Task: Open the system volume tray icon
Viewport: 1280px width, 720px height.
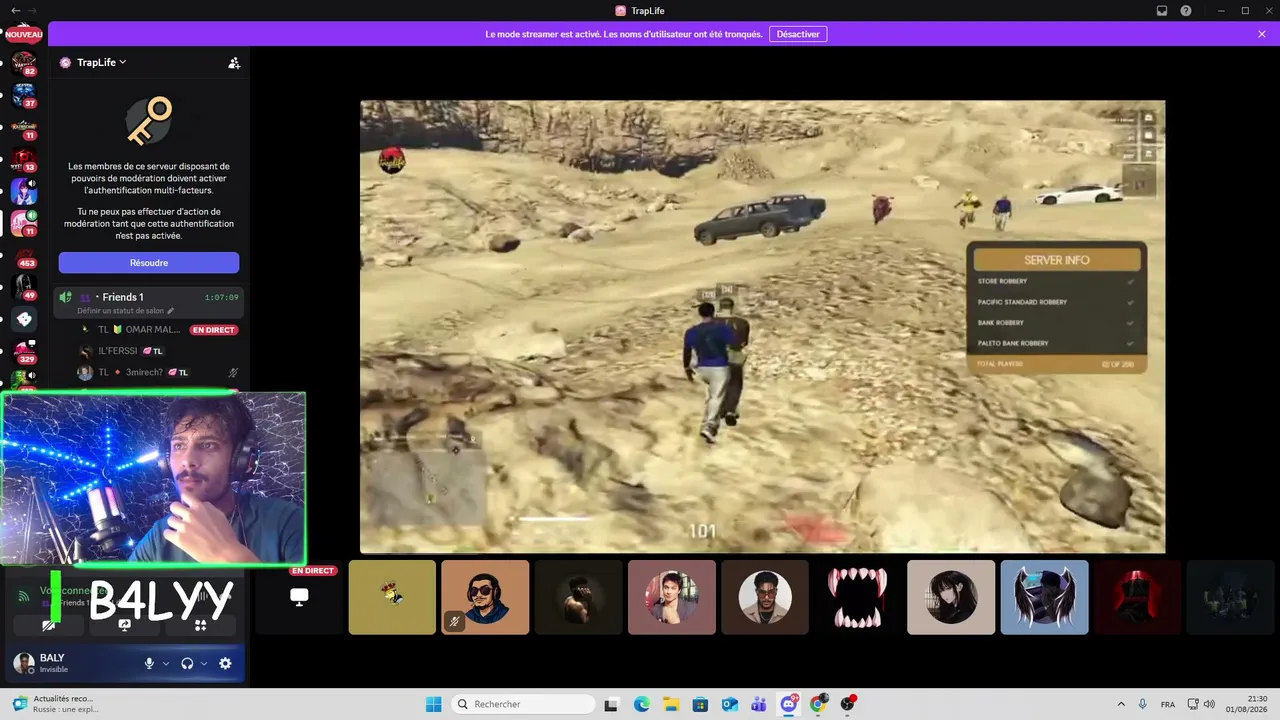Action: (x=1209, y=704)
